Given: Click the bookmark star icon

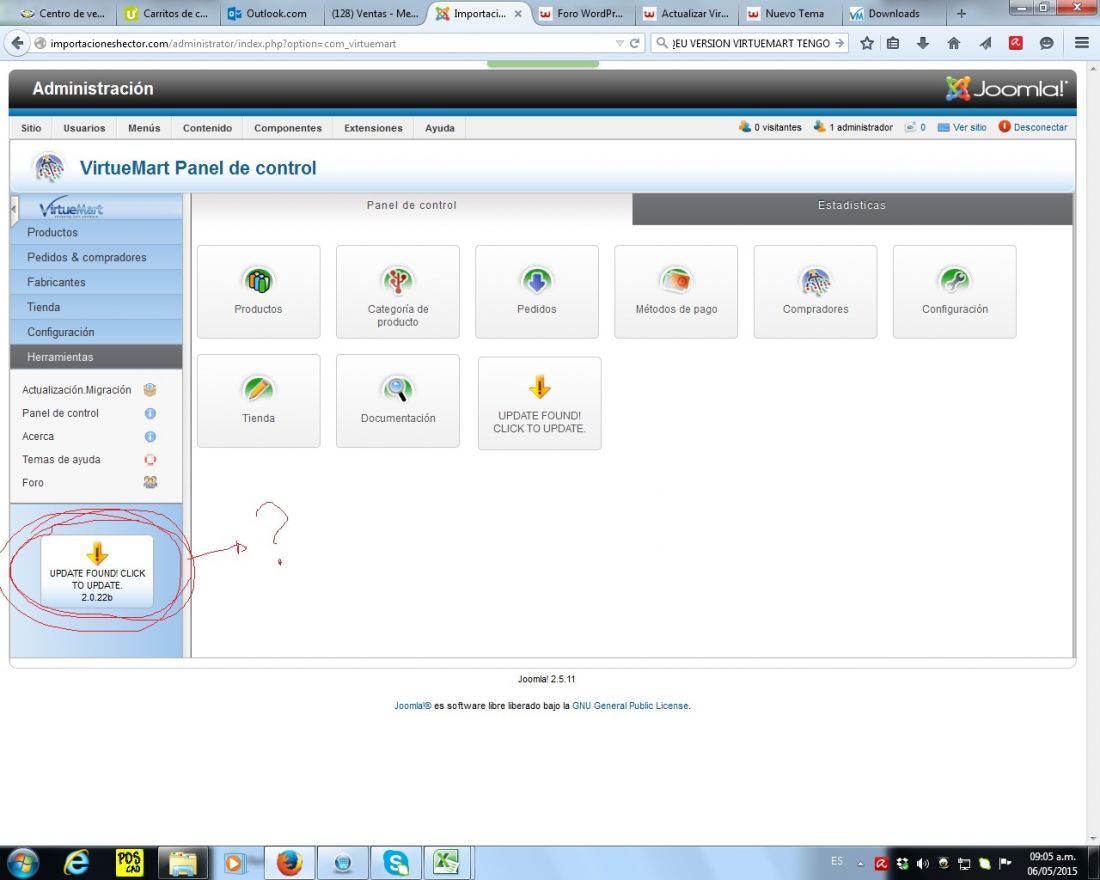Looking at the screenshot, I should point(867,44).
